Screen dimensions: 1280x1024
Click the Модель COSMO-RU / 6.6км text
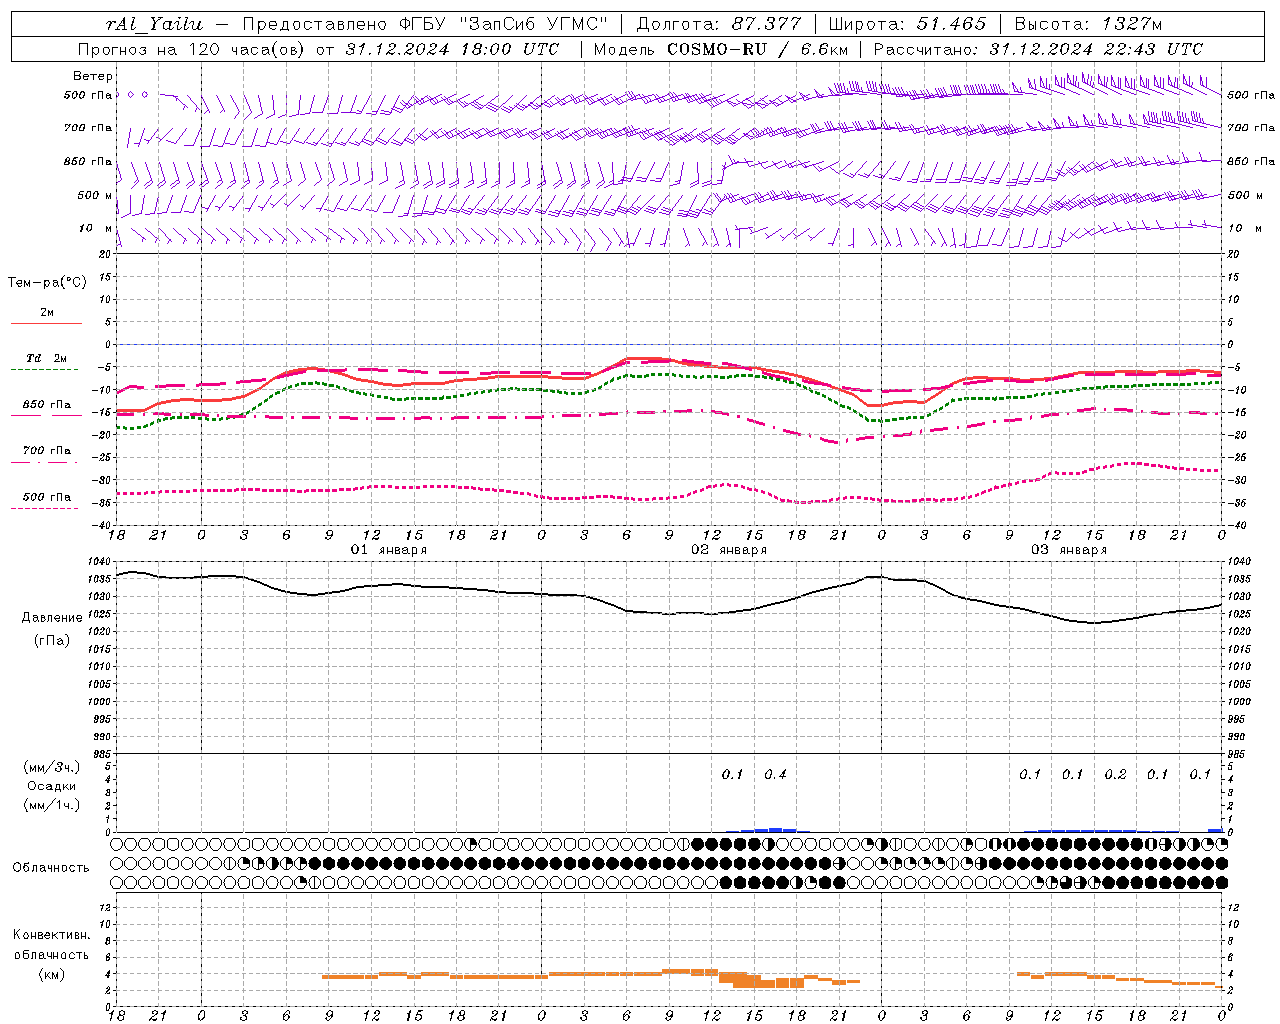pyautogui.click(x=721, y=49)
